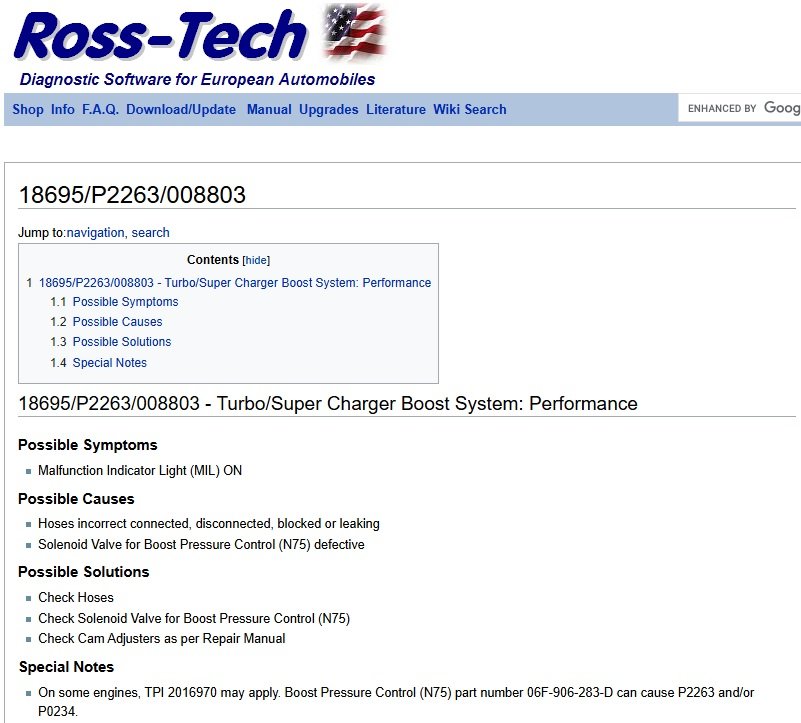Go to Possible Solutions contents link
Viewport: 801px width, 723px height.
point(122,342)
